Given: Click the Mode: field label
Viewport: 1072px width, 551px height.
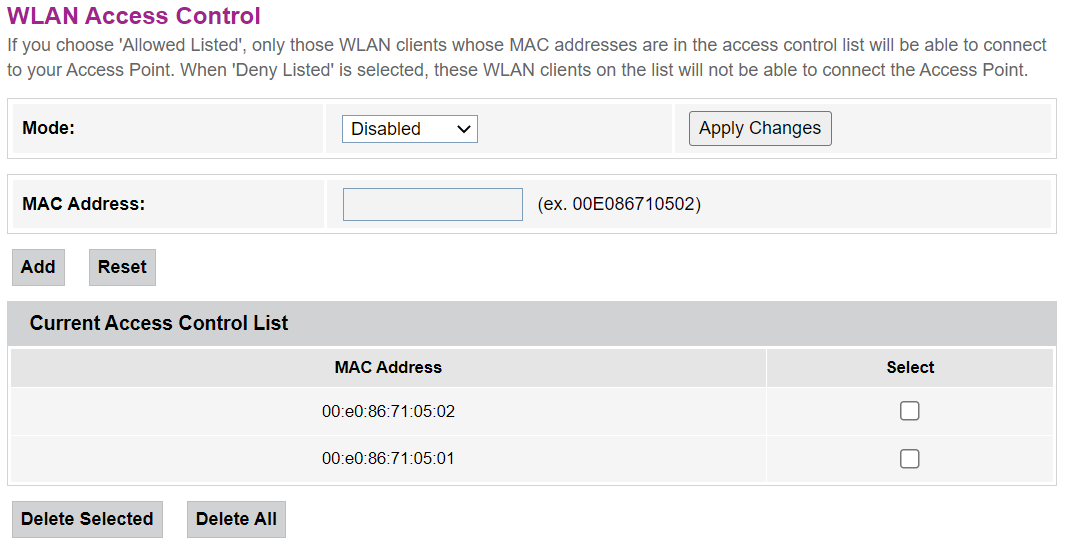Looking at the screenshot, I should coord(49,128).
